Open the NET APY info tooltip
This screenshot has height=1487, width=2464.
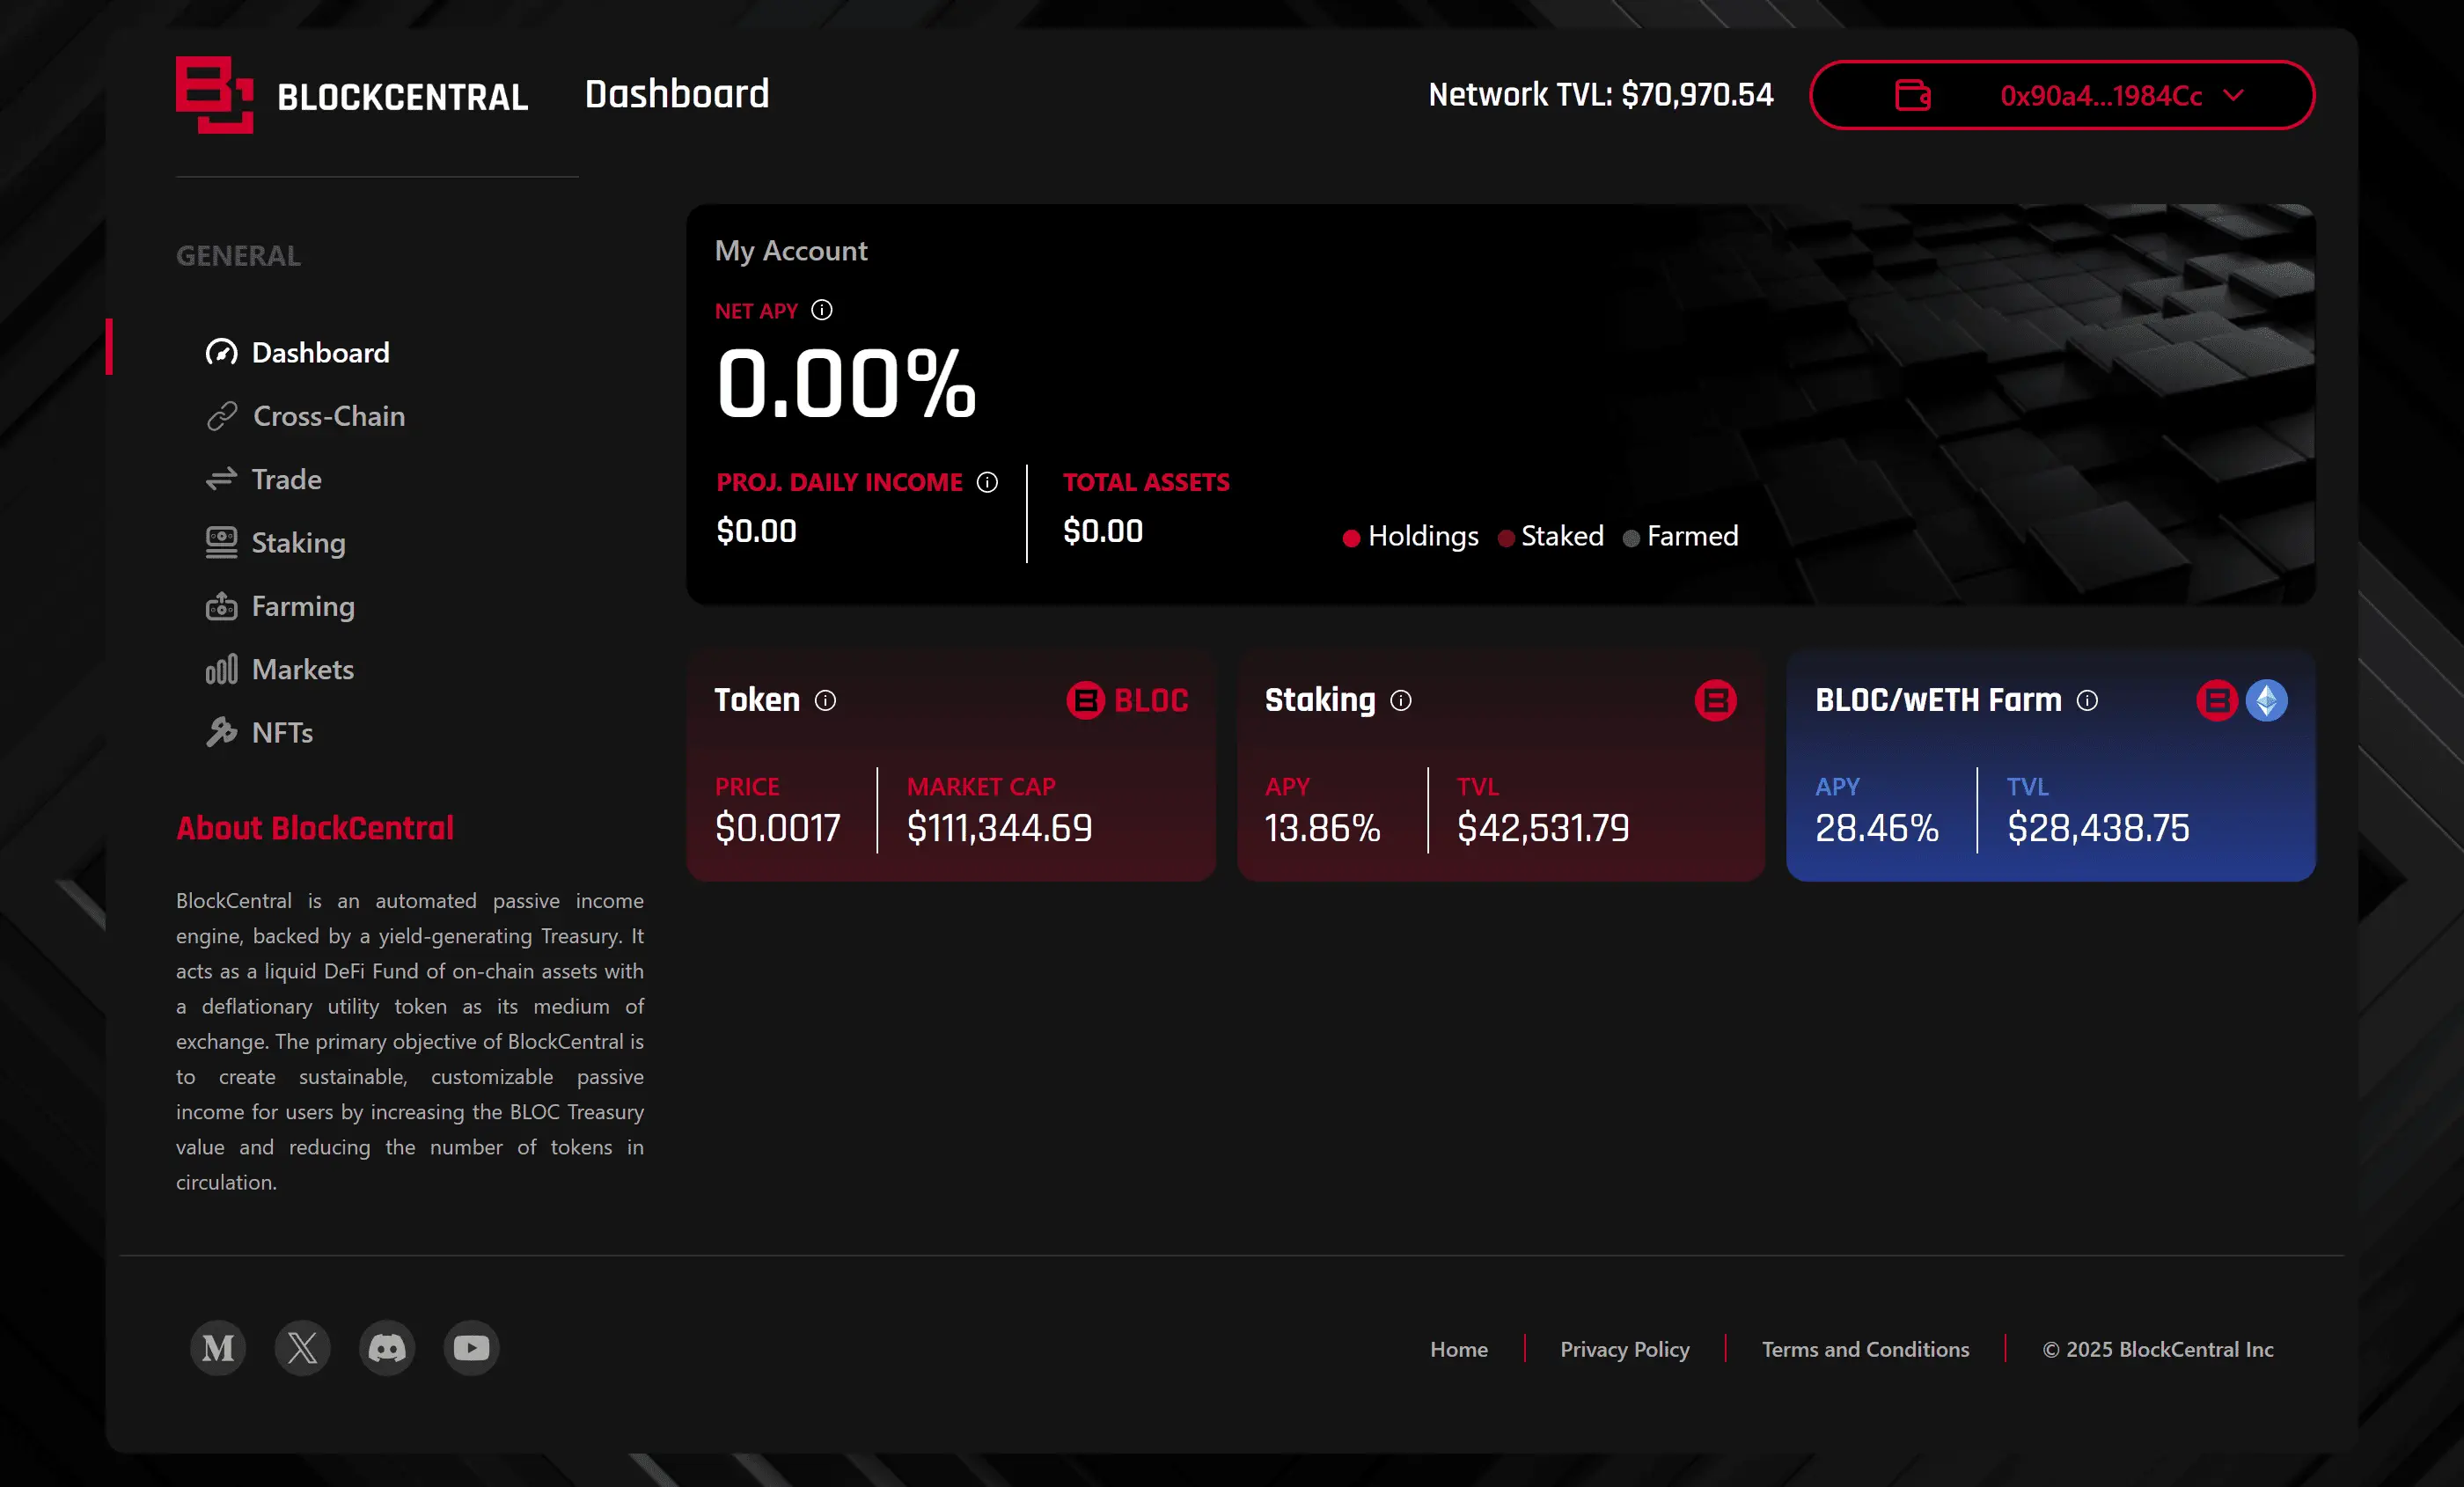[823, 310]
